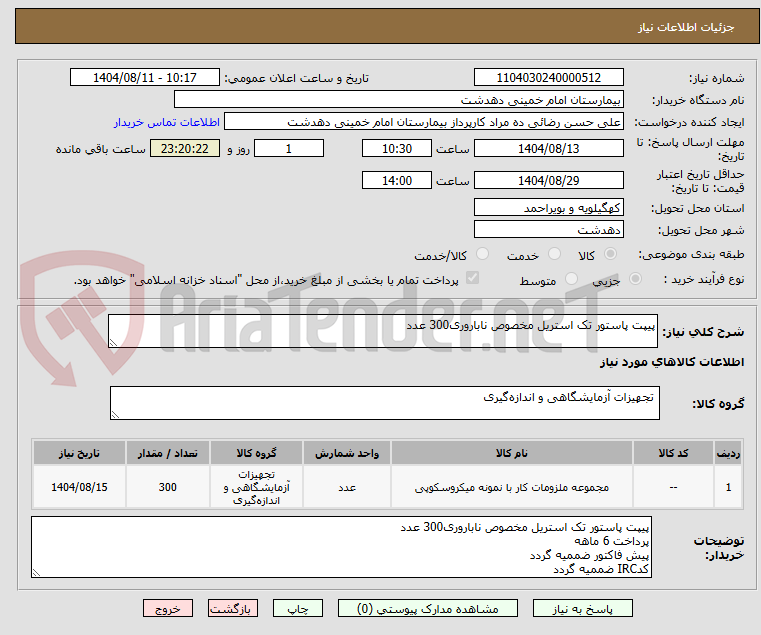The image size is (761, 635).
Task: Click the 'اطلاعات کالاهای مورد نیاز' section heading
Action: click(x=672, y=362)
